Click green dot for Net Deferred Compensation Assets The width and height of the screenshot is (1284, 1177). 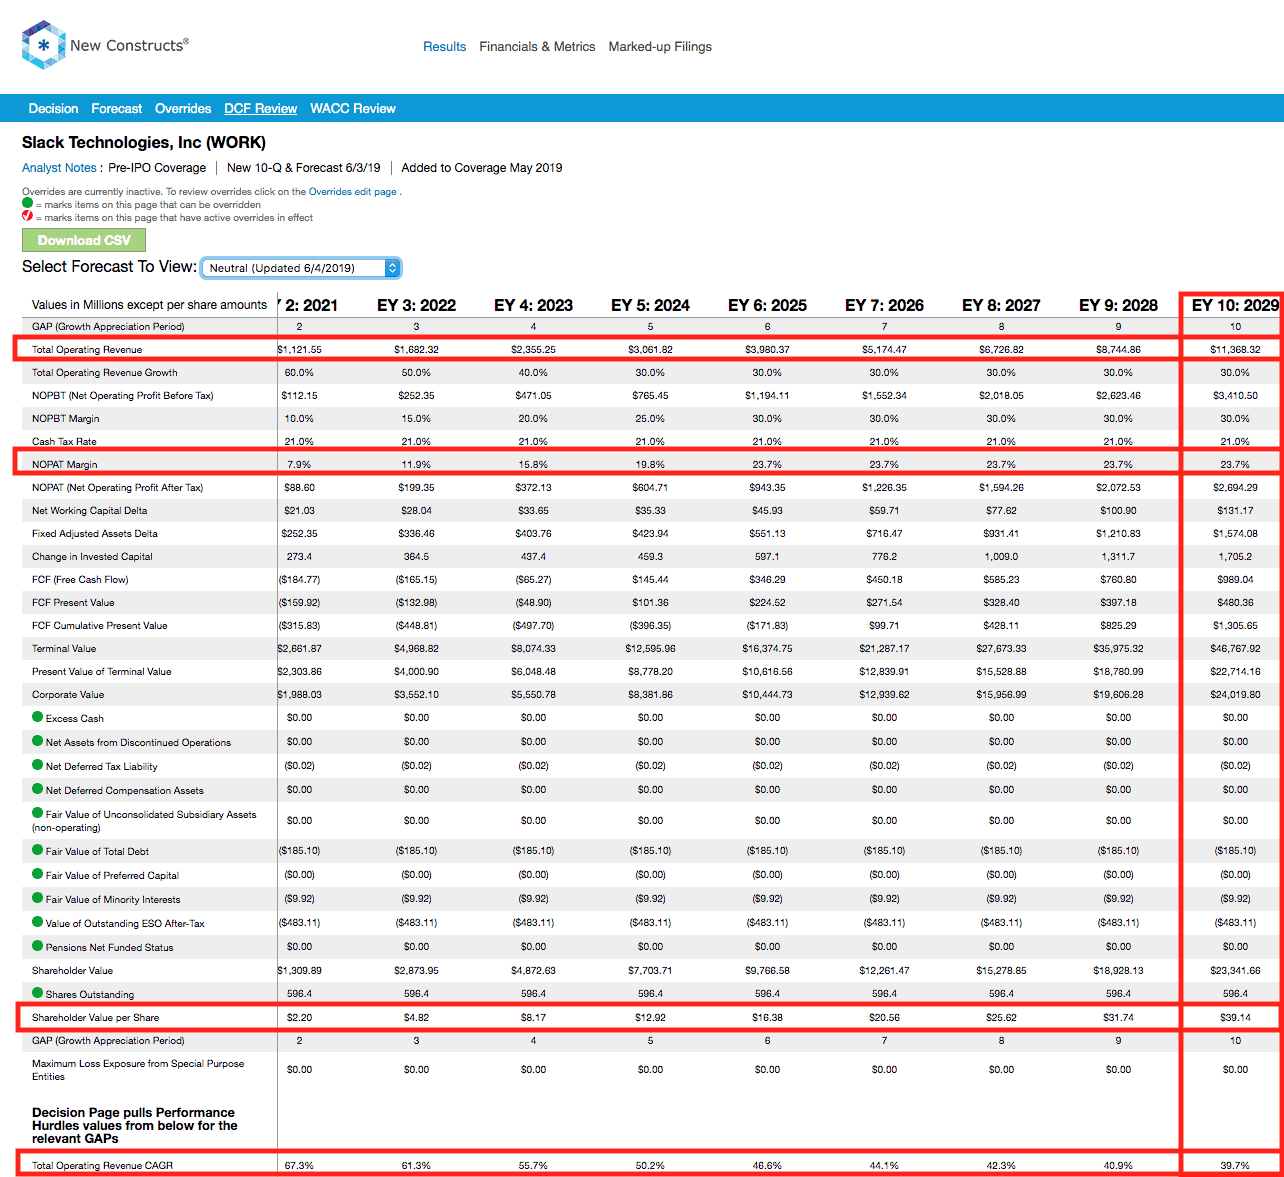[x=38, y=789]
